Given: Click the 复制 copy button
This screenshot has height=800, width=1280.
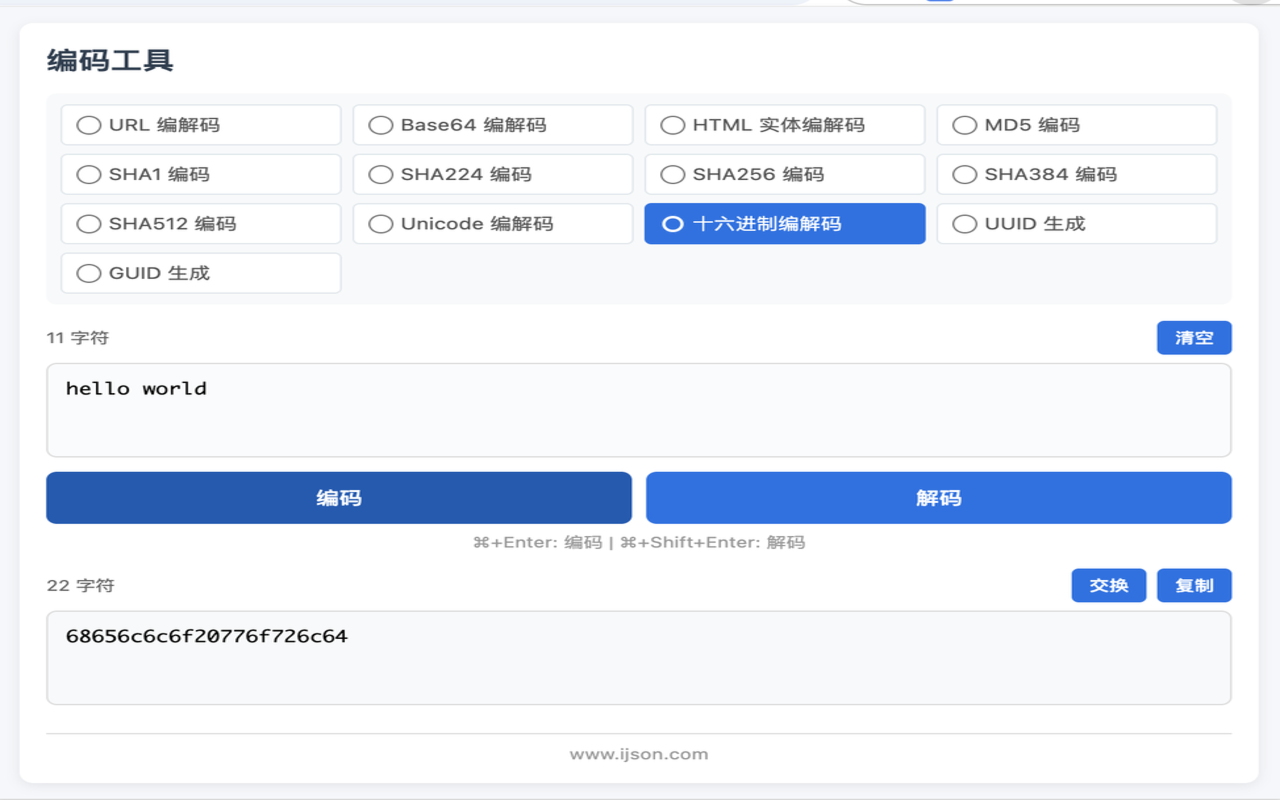Looking at the screenshot, I should (x=1194, y=586).
